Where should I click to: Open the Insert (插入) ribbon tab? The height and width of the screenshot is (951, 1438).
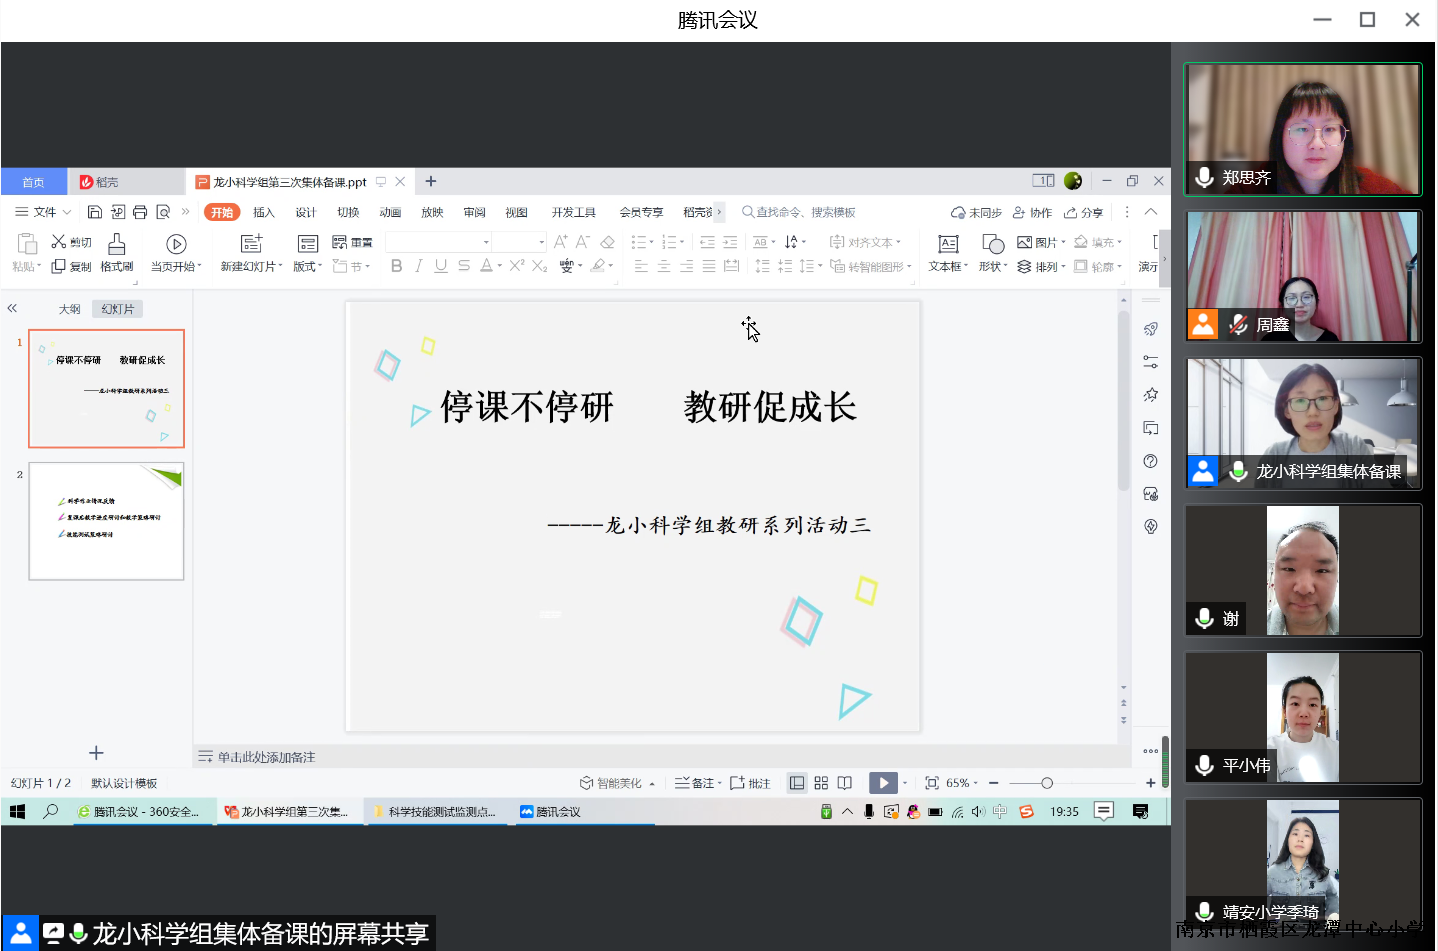pos(264,212)
